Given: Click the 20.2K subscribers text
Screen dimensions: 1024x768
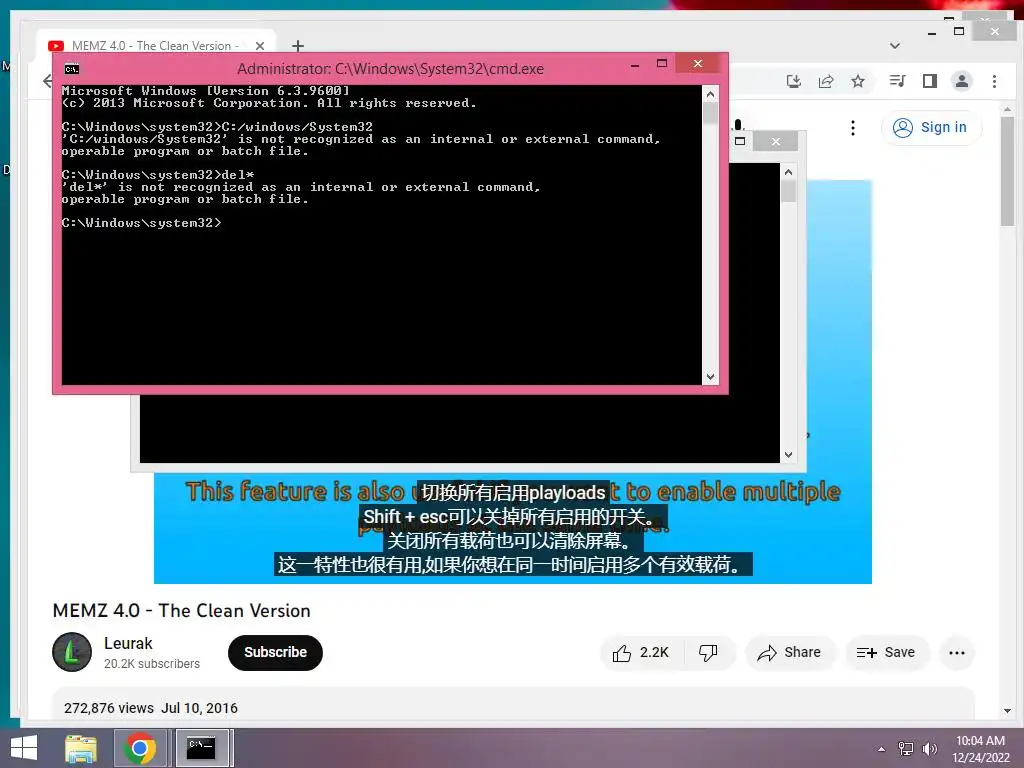Looking at the screenshot, I should click(x=152, y=664).
